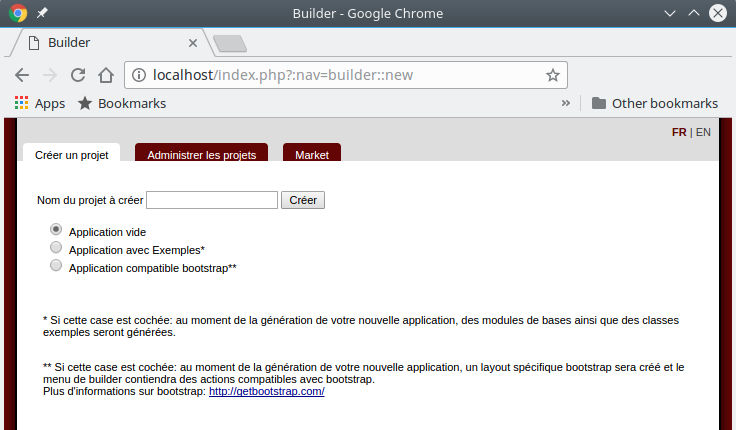Select Application avec Exemples radio button
Viewport: 736px width, 430px height.
[56, 248]
